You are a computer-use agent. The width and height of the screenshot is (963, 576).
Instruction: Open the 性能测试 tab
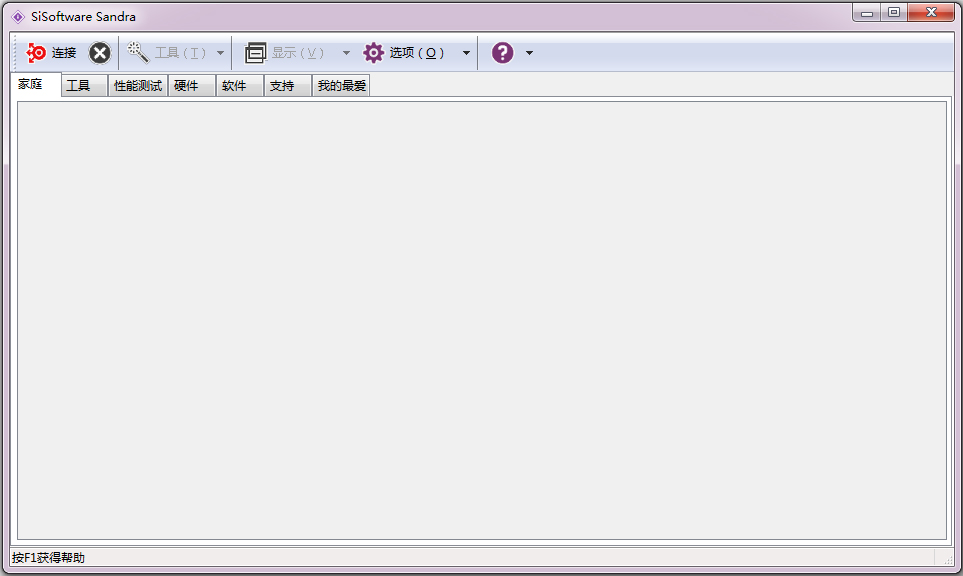(x=138, y=85)
